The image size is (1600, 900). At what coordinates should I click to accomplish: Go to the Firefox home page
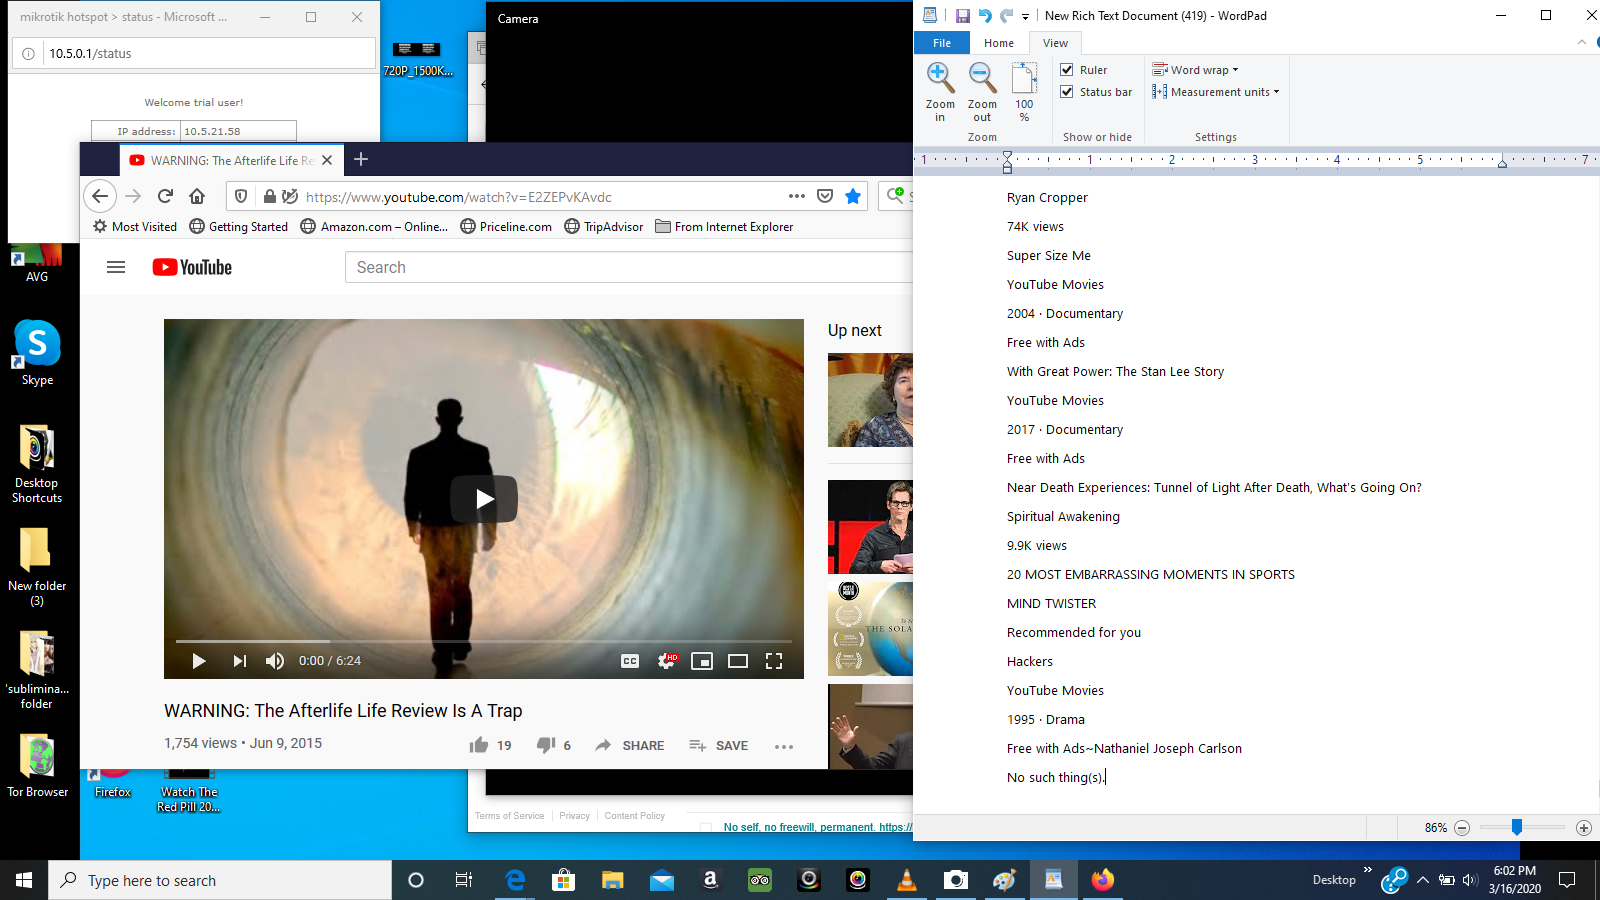[197, 196]
